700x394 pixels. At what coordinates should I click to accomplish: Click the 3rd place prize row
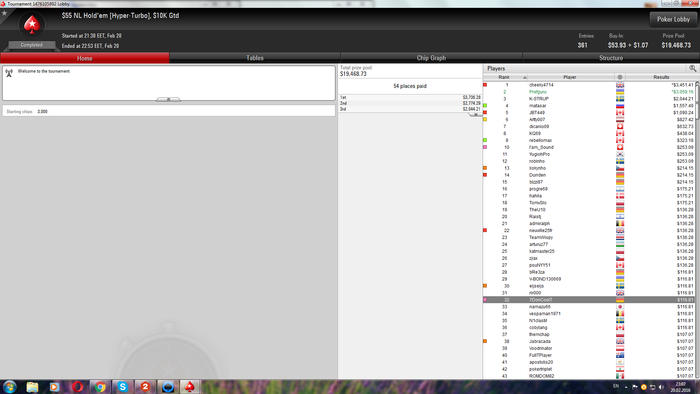point(410,109)
